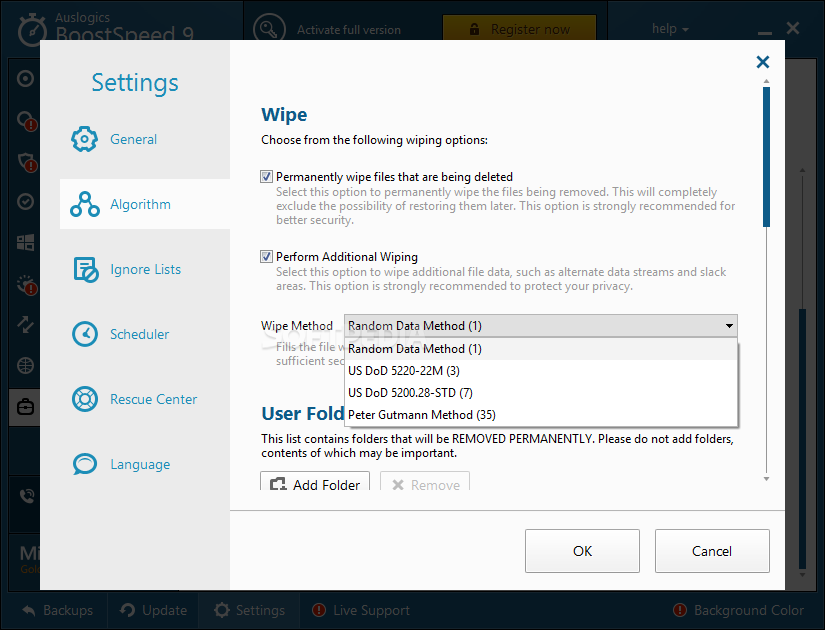Open Ignore Lists icon
The height and width of the screenshot is (630, 825).
pos(85,269)
